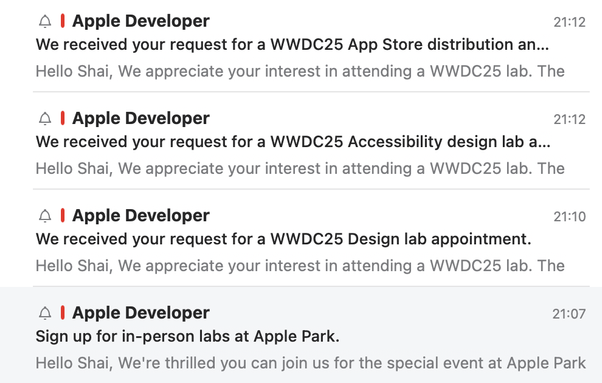Screen dimensions: 602x383
Task: Click red flag marker on Apple Park labs email
Action: (x=63, y=312)
